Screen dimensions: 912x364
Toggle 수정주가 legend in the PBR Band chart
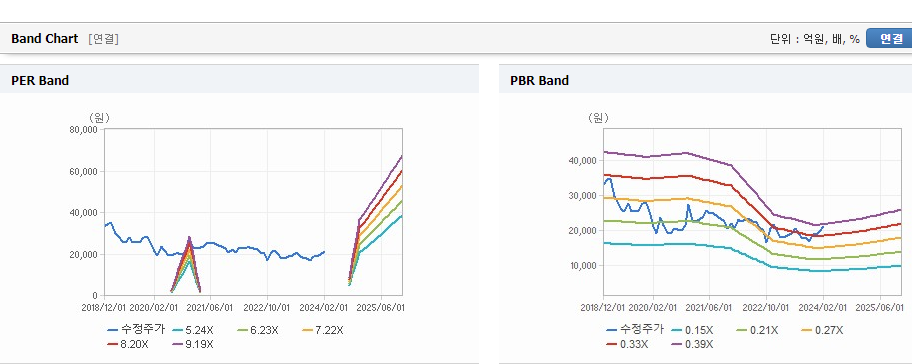click(635, 330)
